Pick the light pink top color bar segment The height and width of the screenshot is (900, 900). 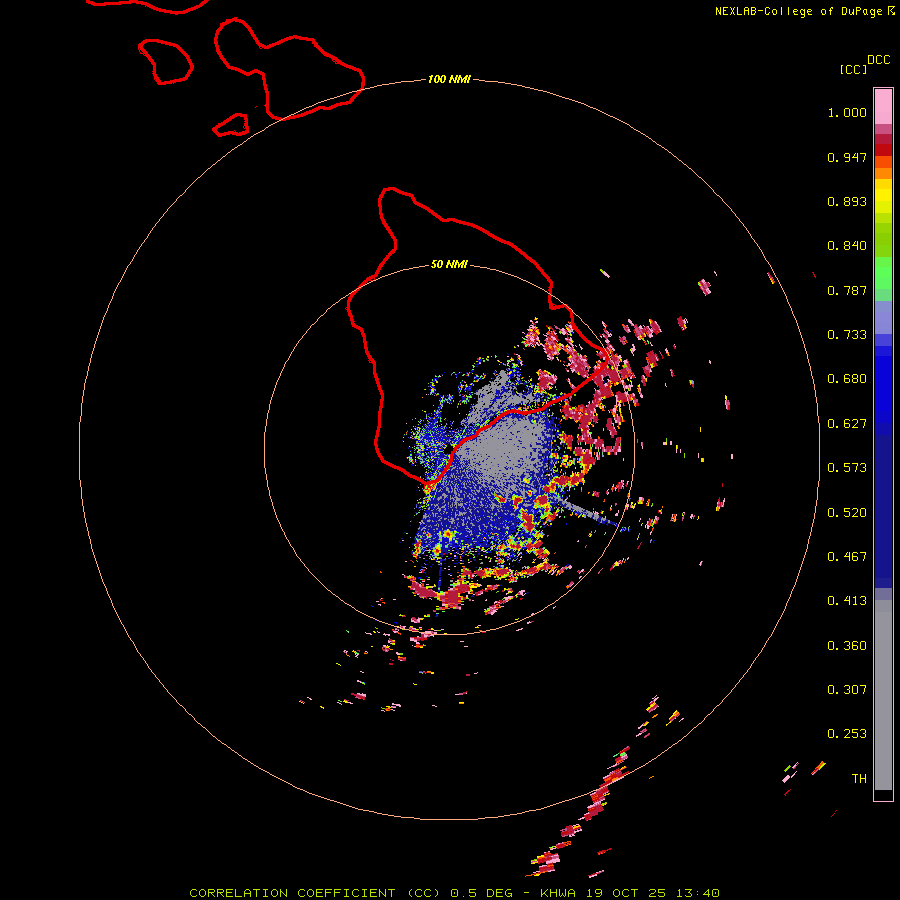(x=883, y=106)
